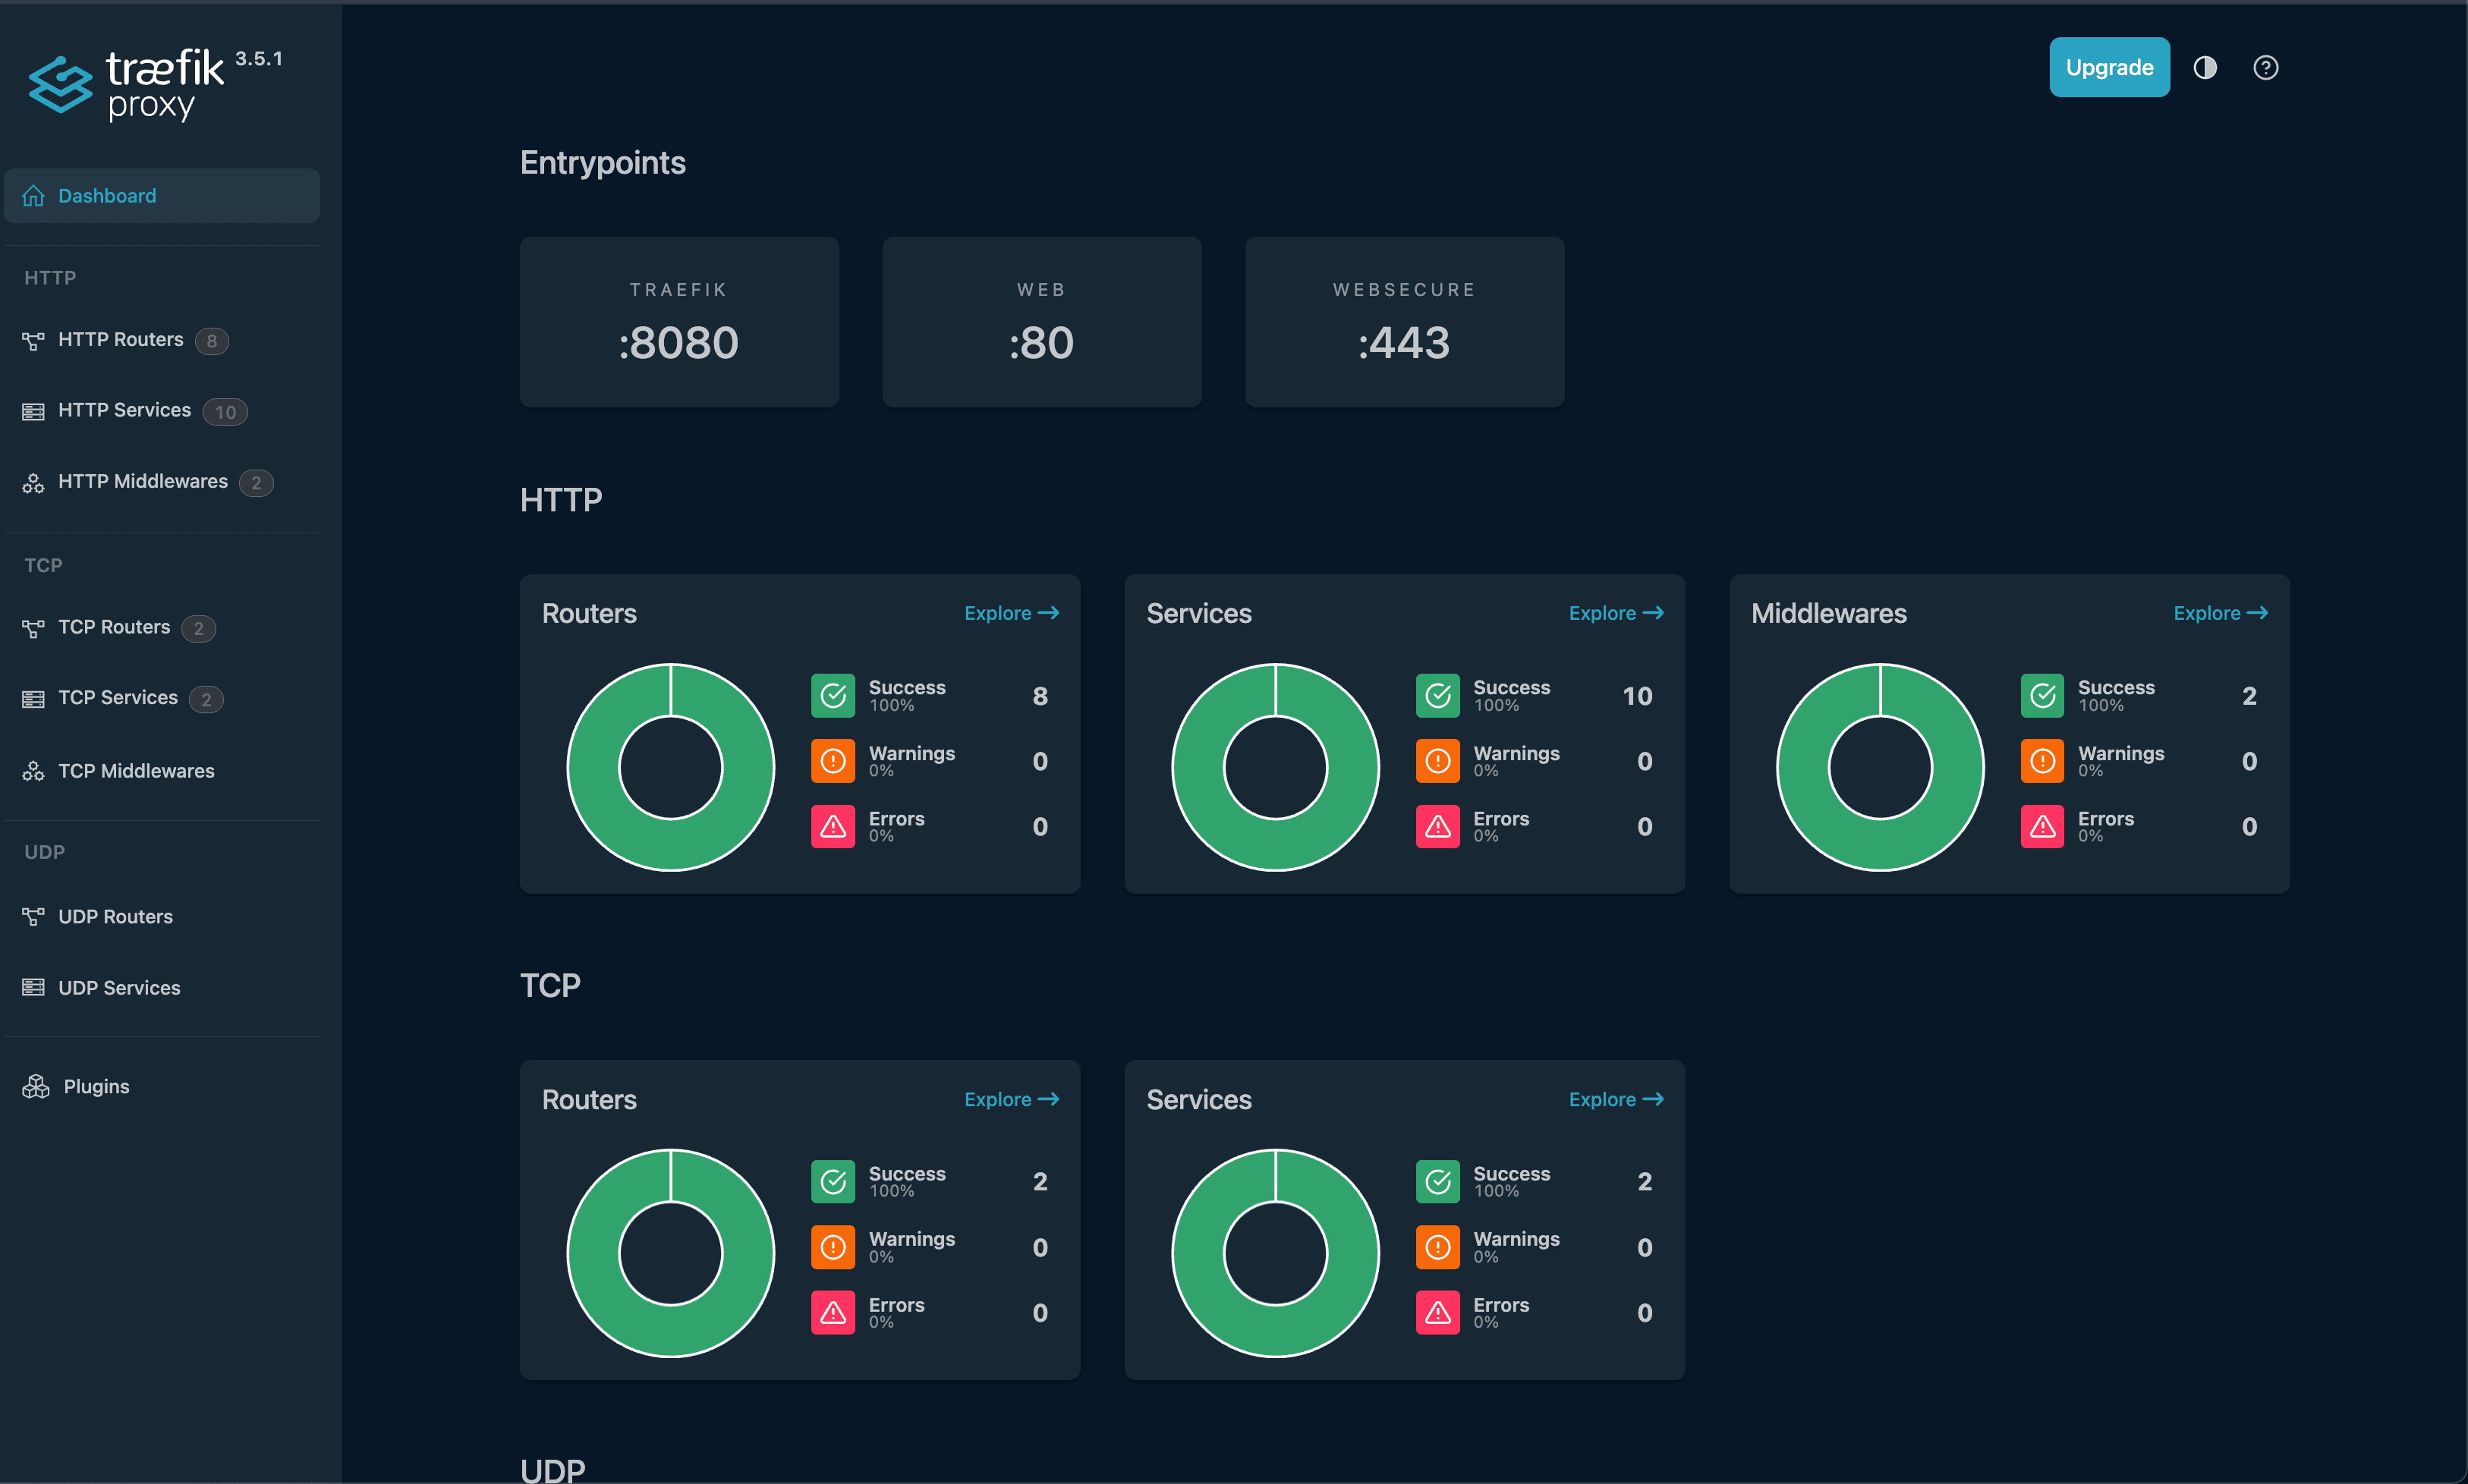2468x1484 pixels.
Task: Click HTTP Middlewares red Errors icon
Action: [2043, 827]
